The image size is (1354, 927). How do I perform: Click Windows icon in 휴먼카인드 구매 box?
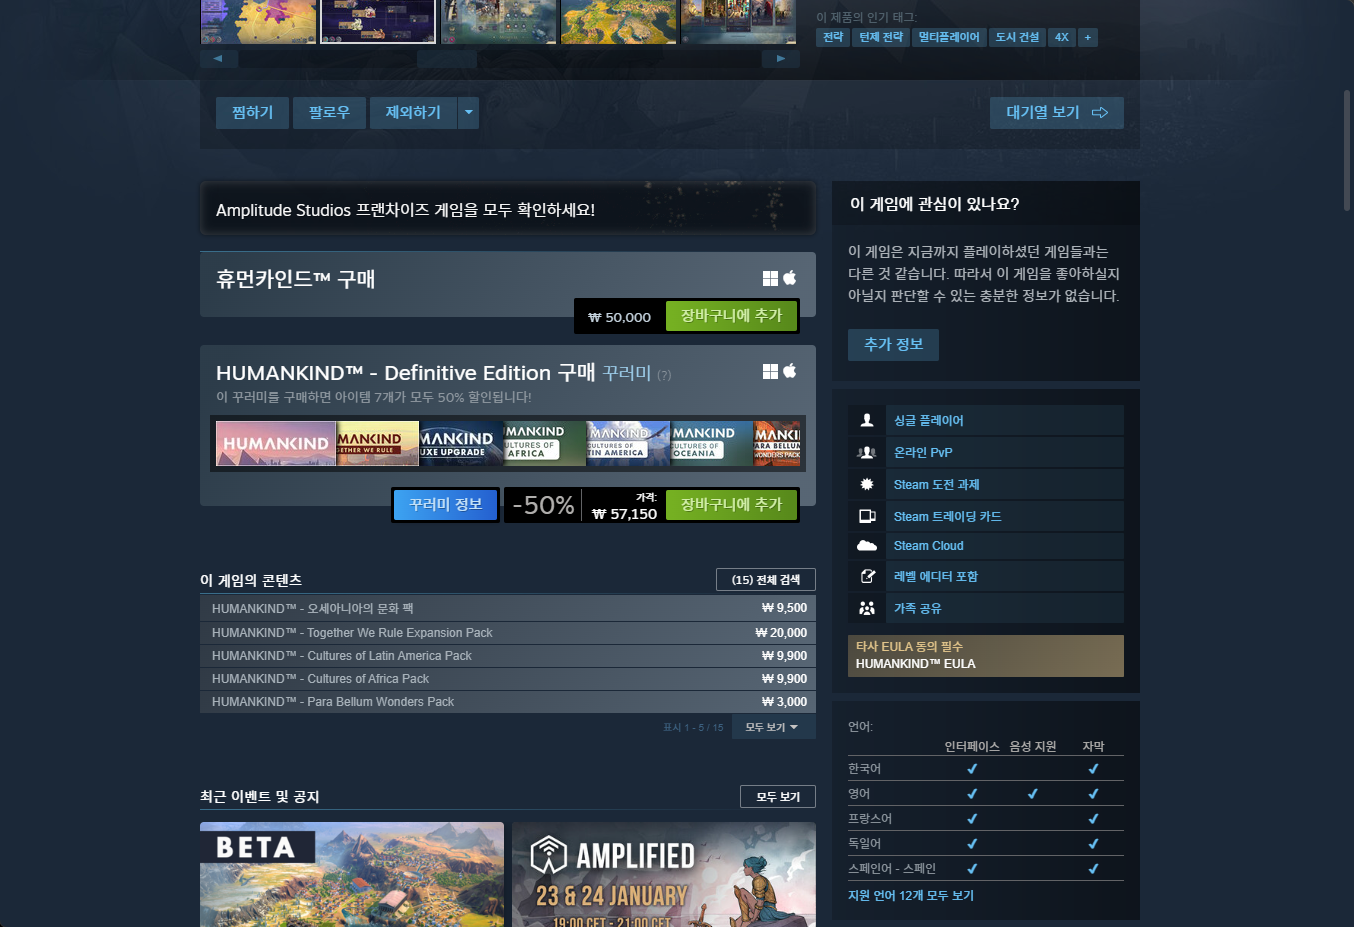(770, 278)
